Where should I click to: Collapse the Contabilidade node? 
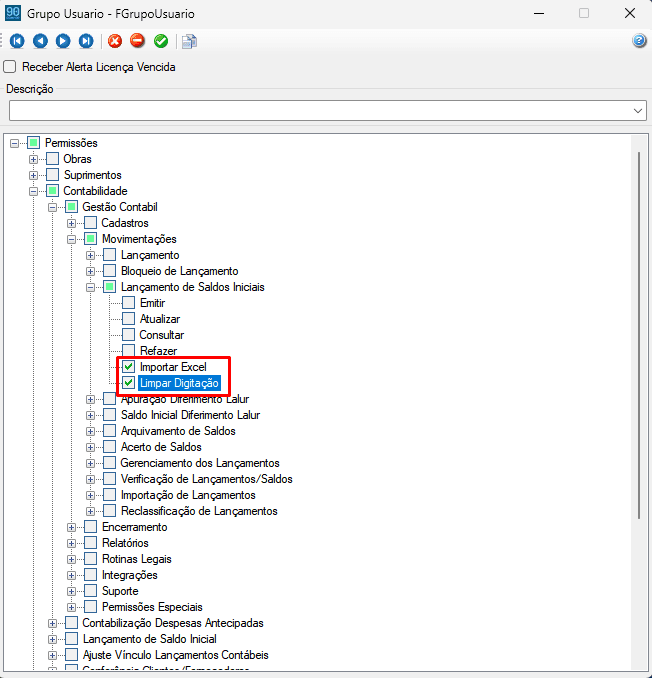tap(33, 191)
